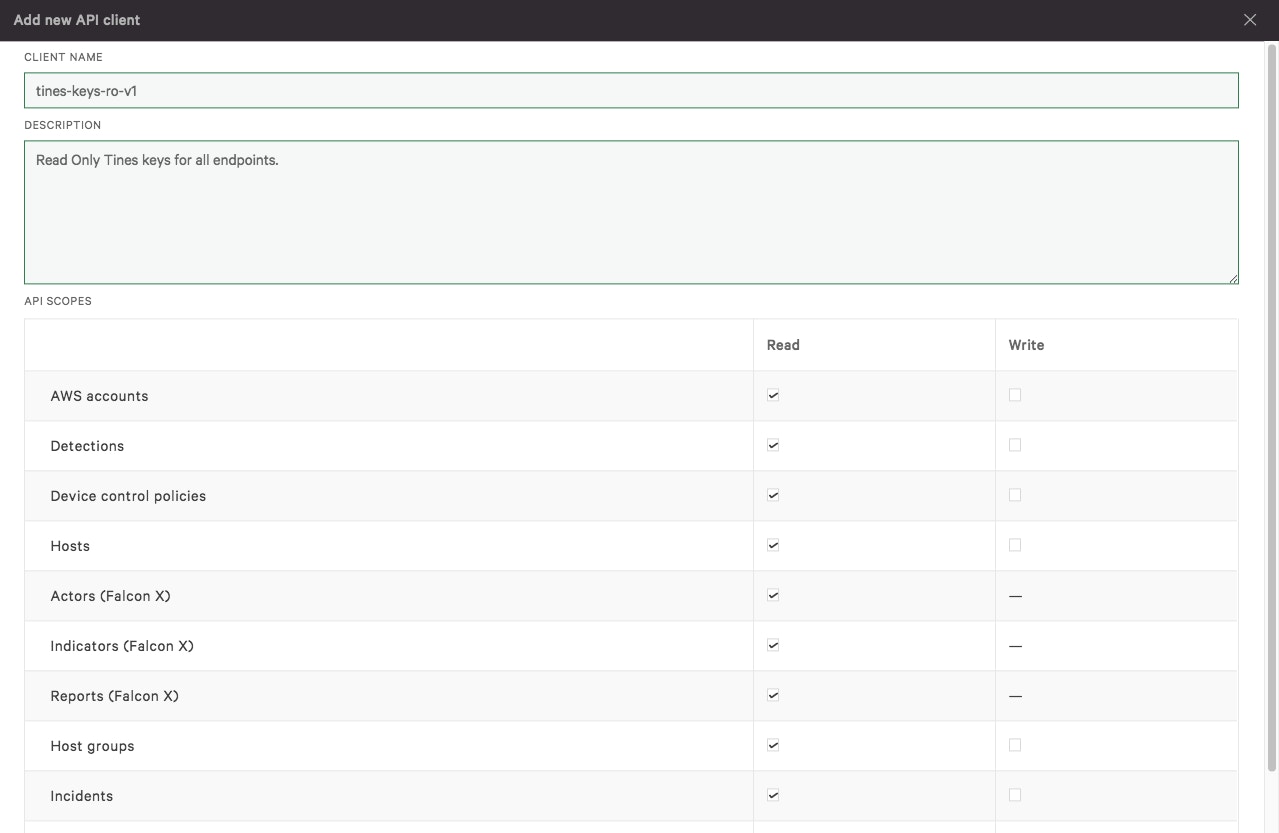
Task: Enable Write for AWS accounts
Action: (x=1015, y=395)
